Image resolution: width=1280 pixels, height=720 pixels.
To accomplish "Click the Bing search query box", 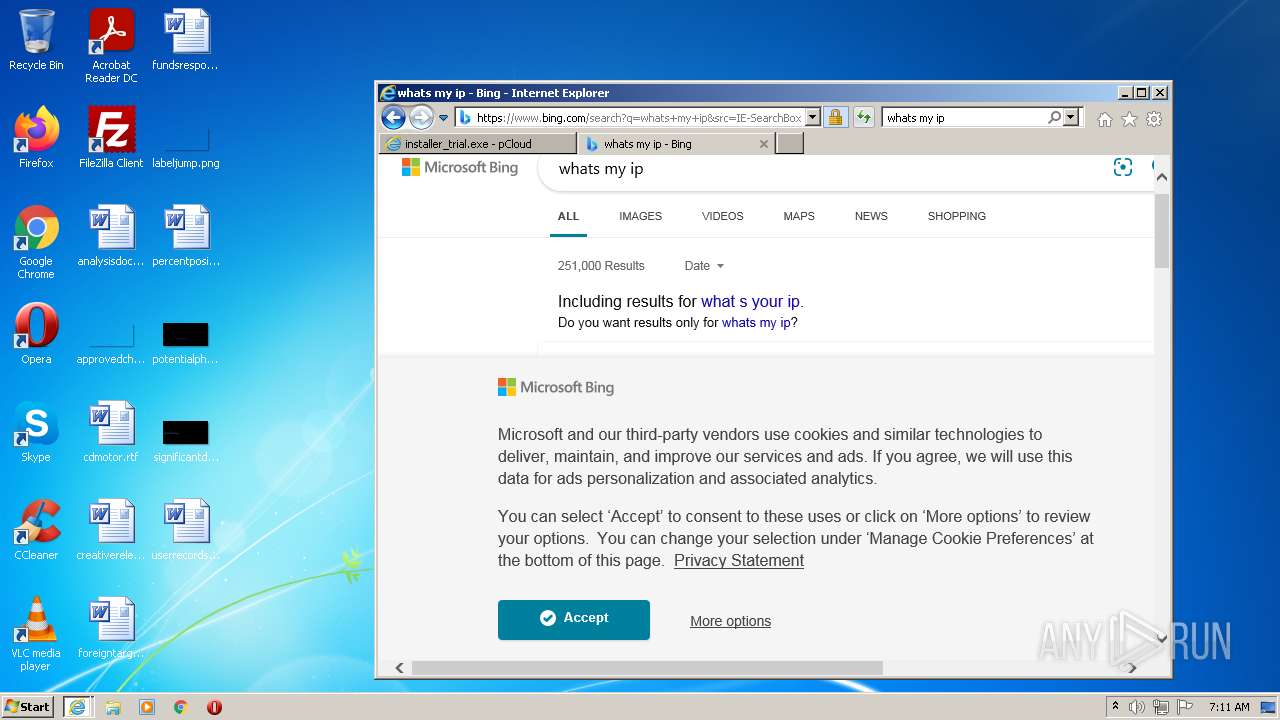I will (820, 169).
